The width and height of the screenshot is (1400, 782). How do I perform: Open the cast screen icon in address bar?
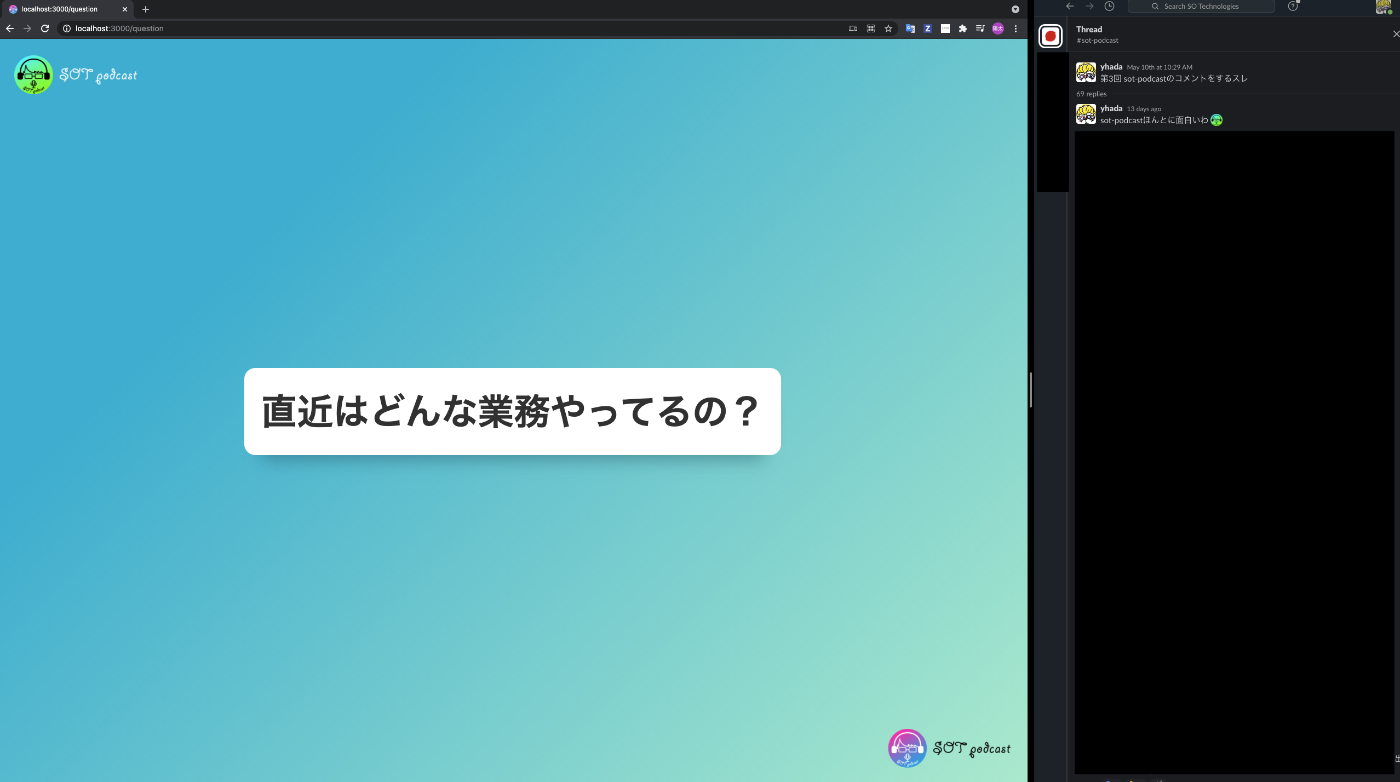pos(853,28)
